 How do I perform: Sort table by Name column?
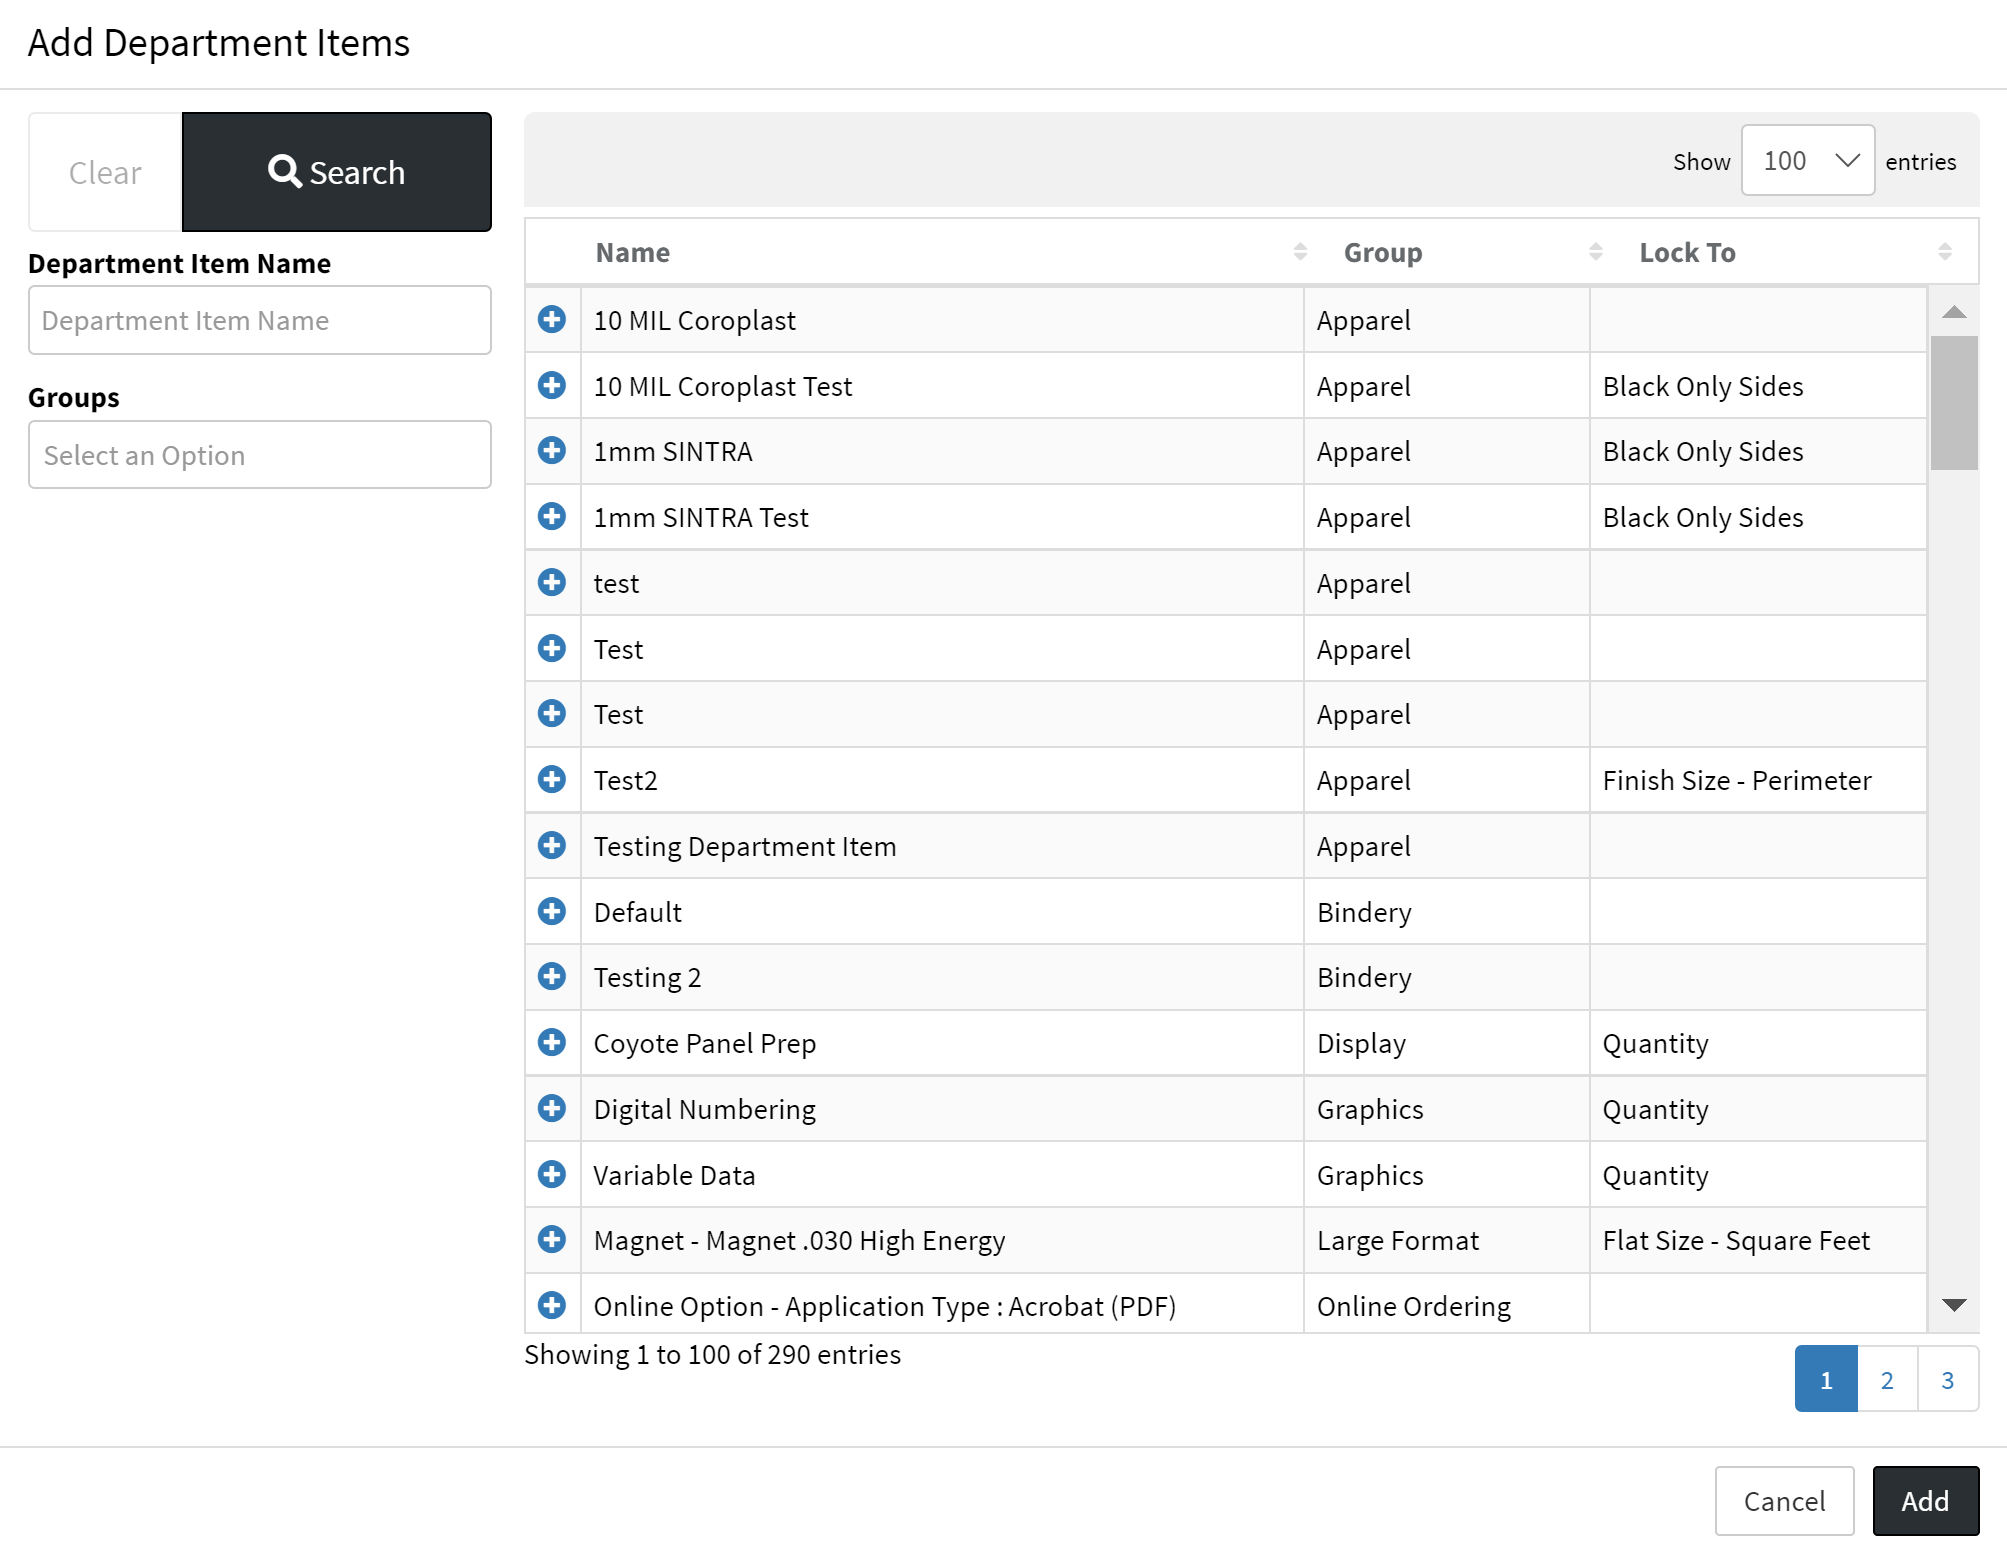633,253
